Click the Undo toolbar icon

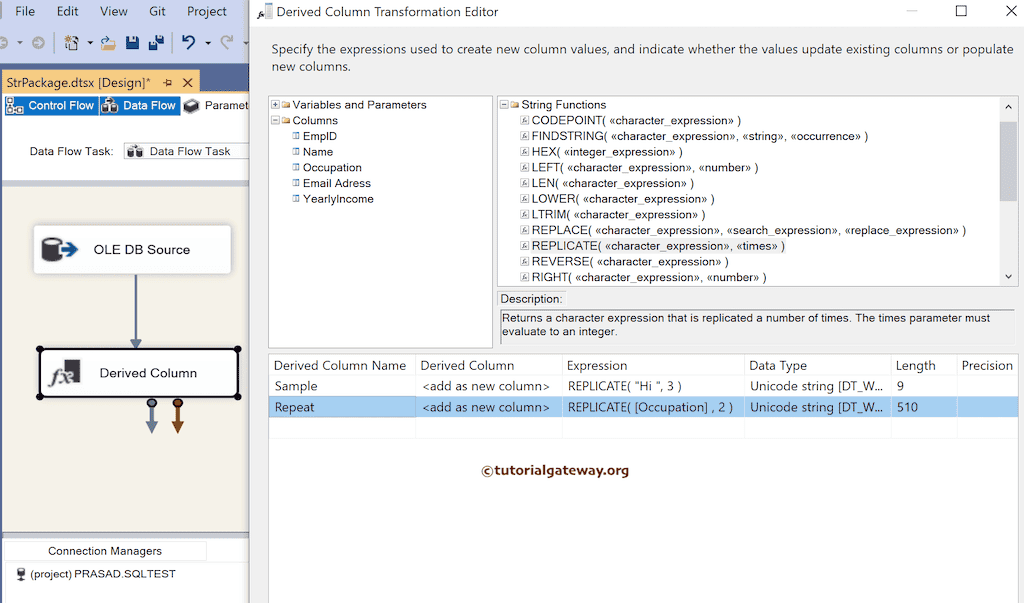[x=189, y=43]
